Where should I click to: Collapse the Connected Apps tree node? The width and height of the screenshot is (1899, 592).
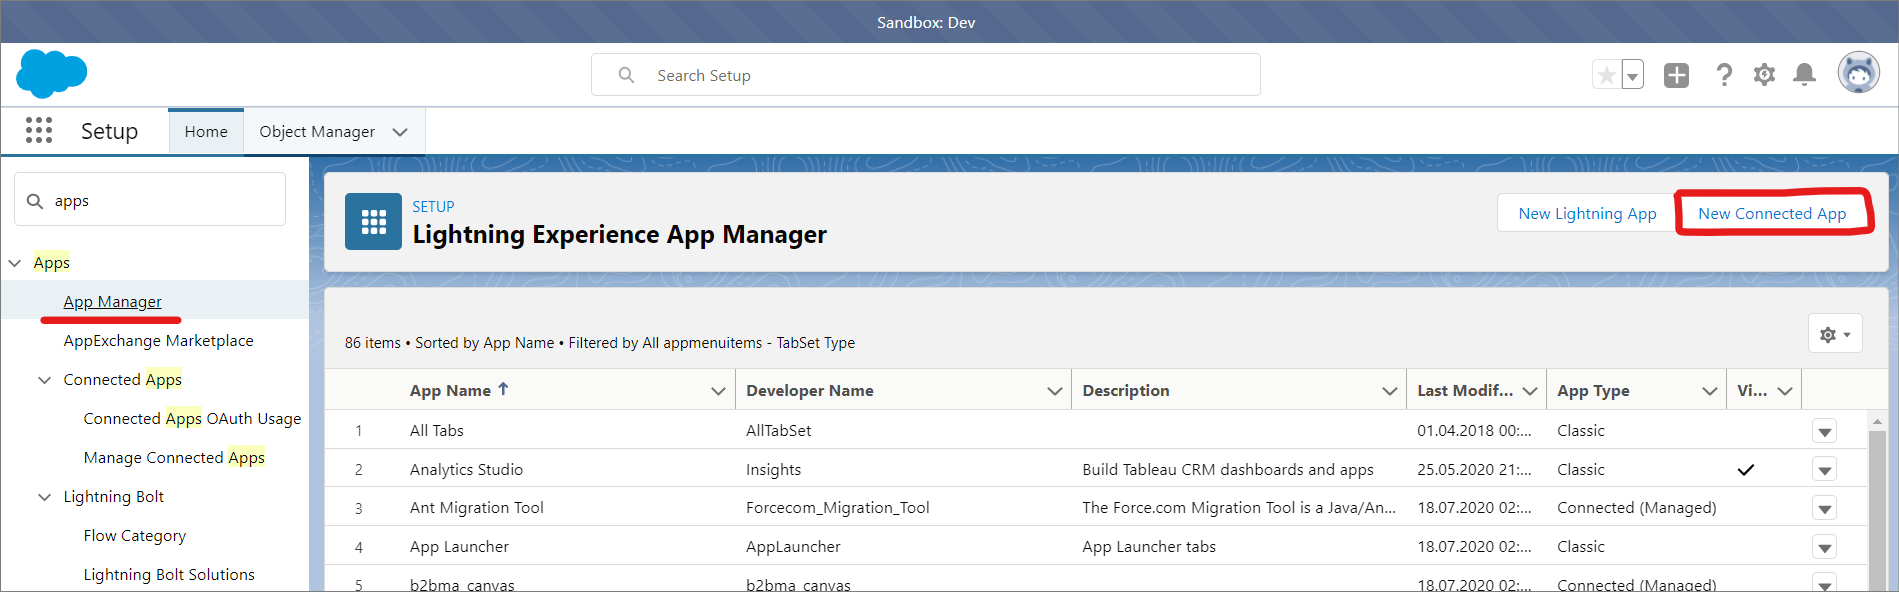[x=44, y=380]
